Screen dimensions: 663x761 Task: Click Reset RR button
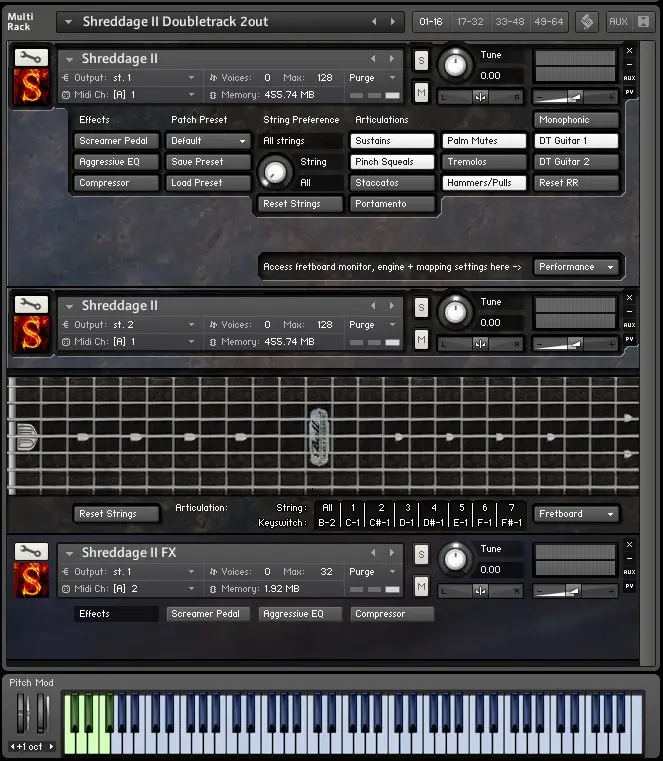pyautogui.click(x=576, y=183)
